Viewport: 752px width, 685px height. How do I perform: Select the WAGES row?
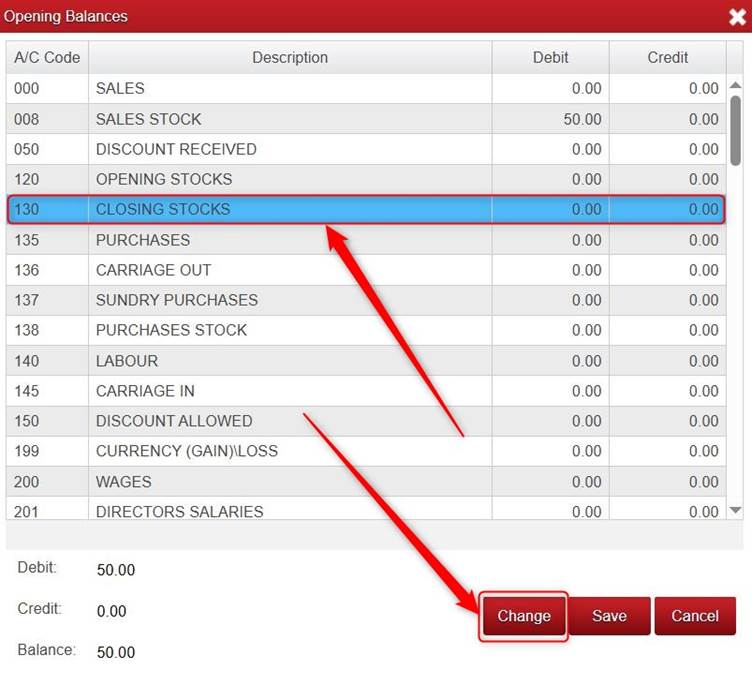click(x=366, y=482)
